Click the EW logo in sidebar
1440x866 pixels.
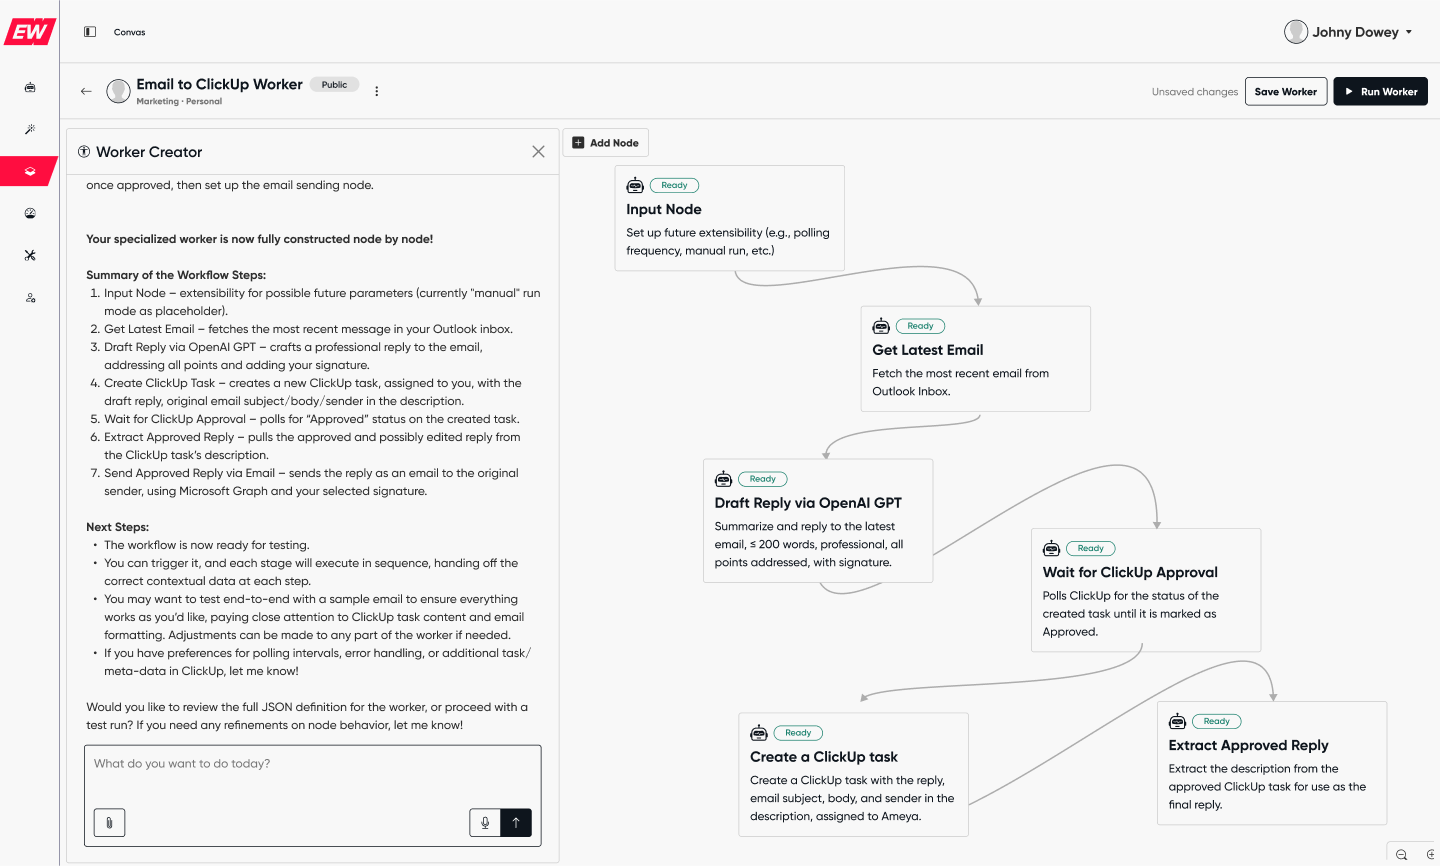[30, 32]
